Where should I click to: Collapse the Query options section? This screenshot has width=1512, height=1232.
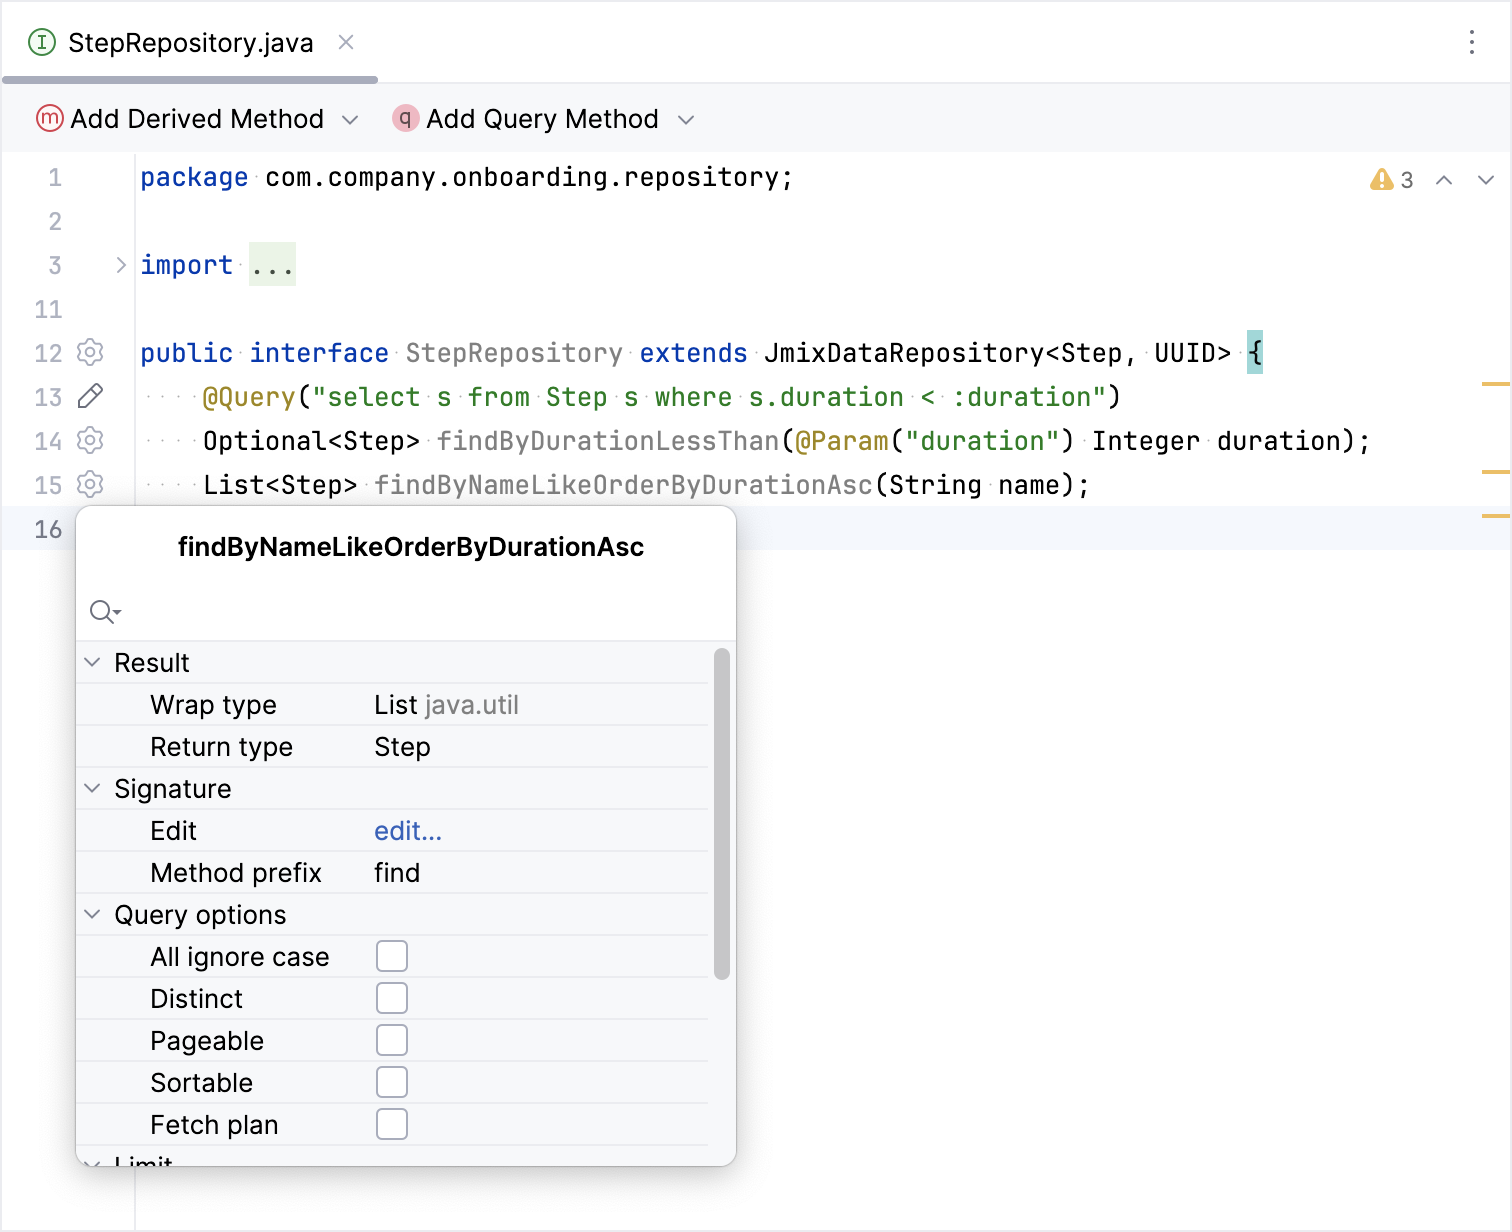pos(93,914)
